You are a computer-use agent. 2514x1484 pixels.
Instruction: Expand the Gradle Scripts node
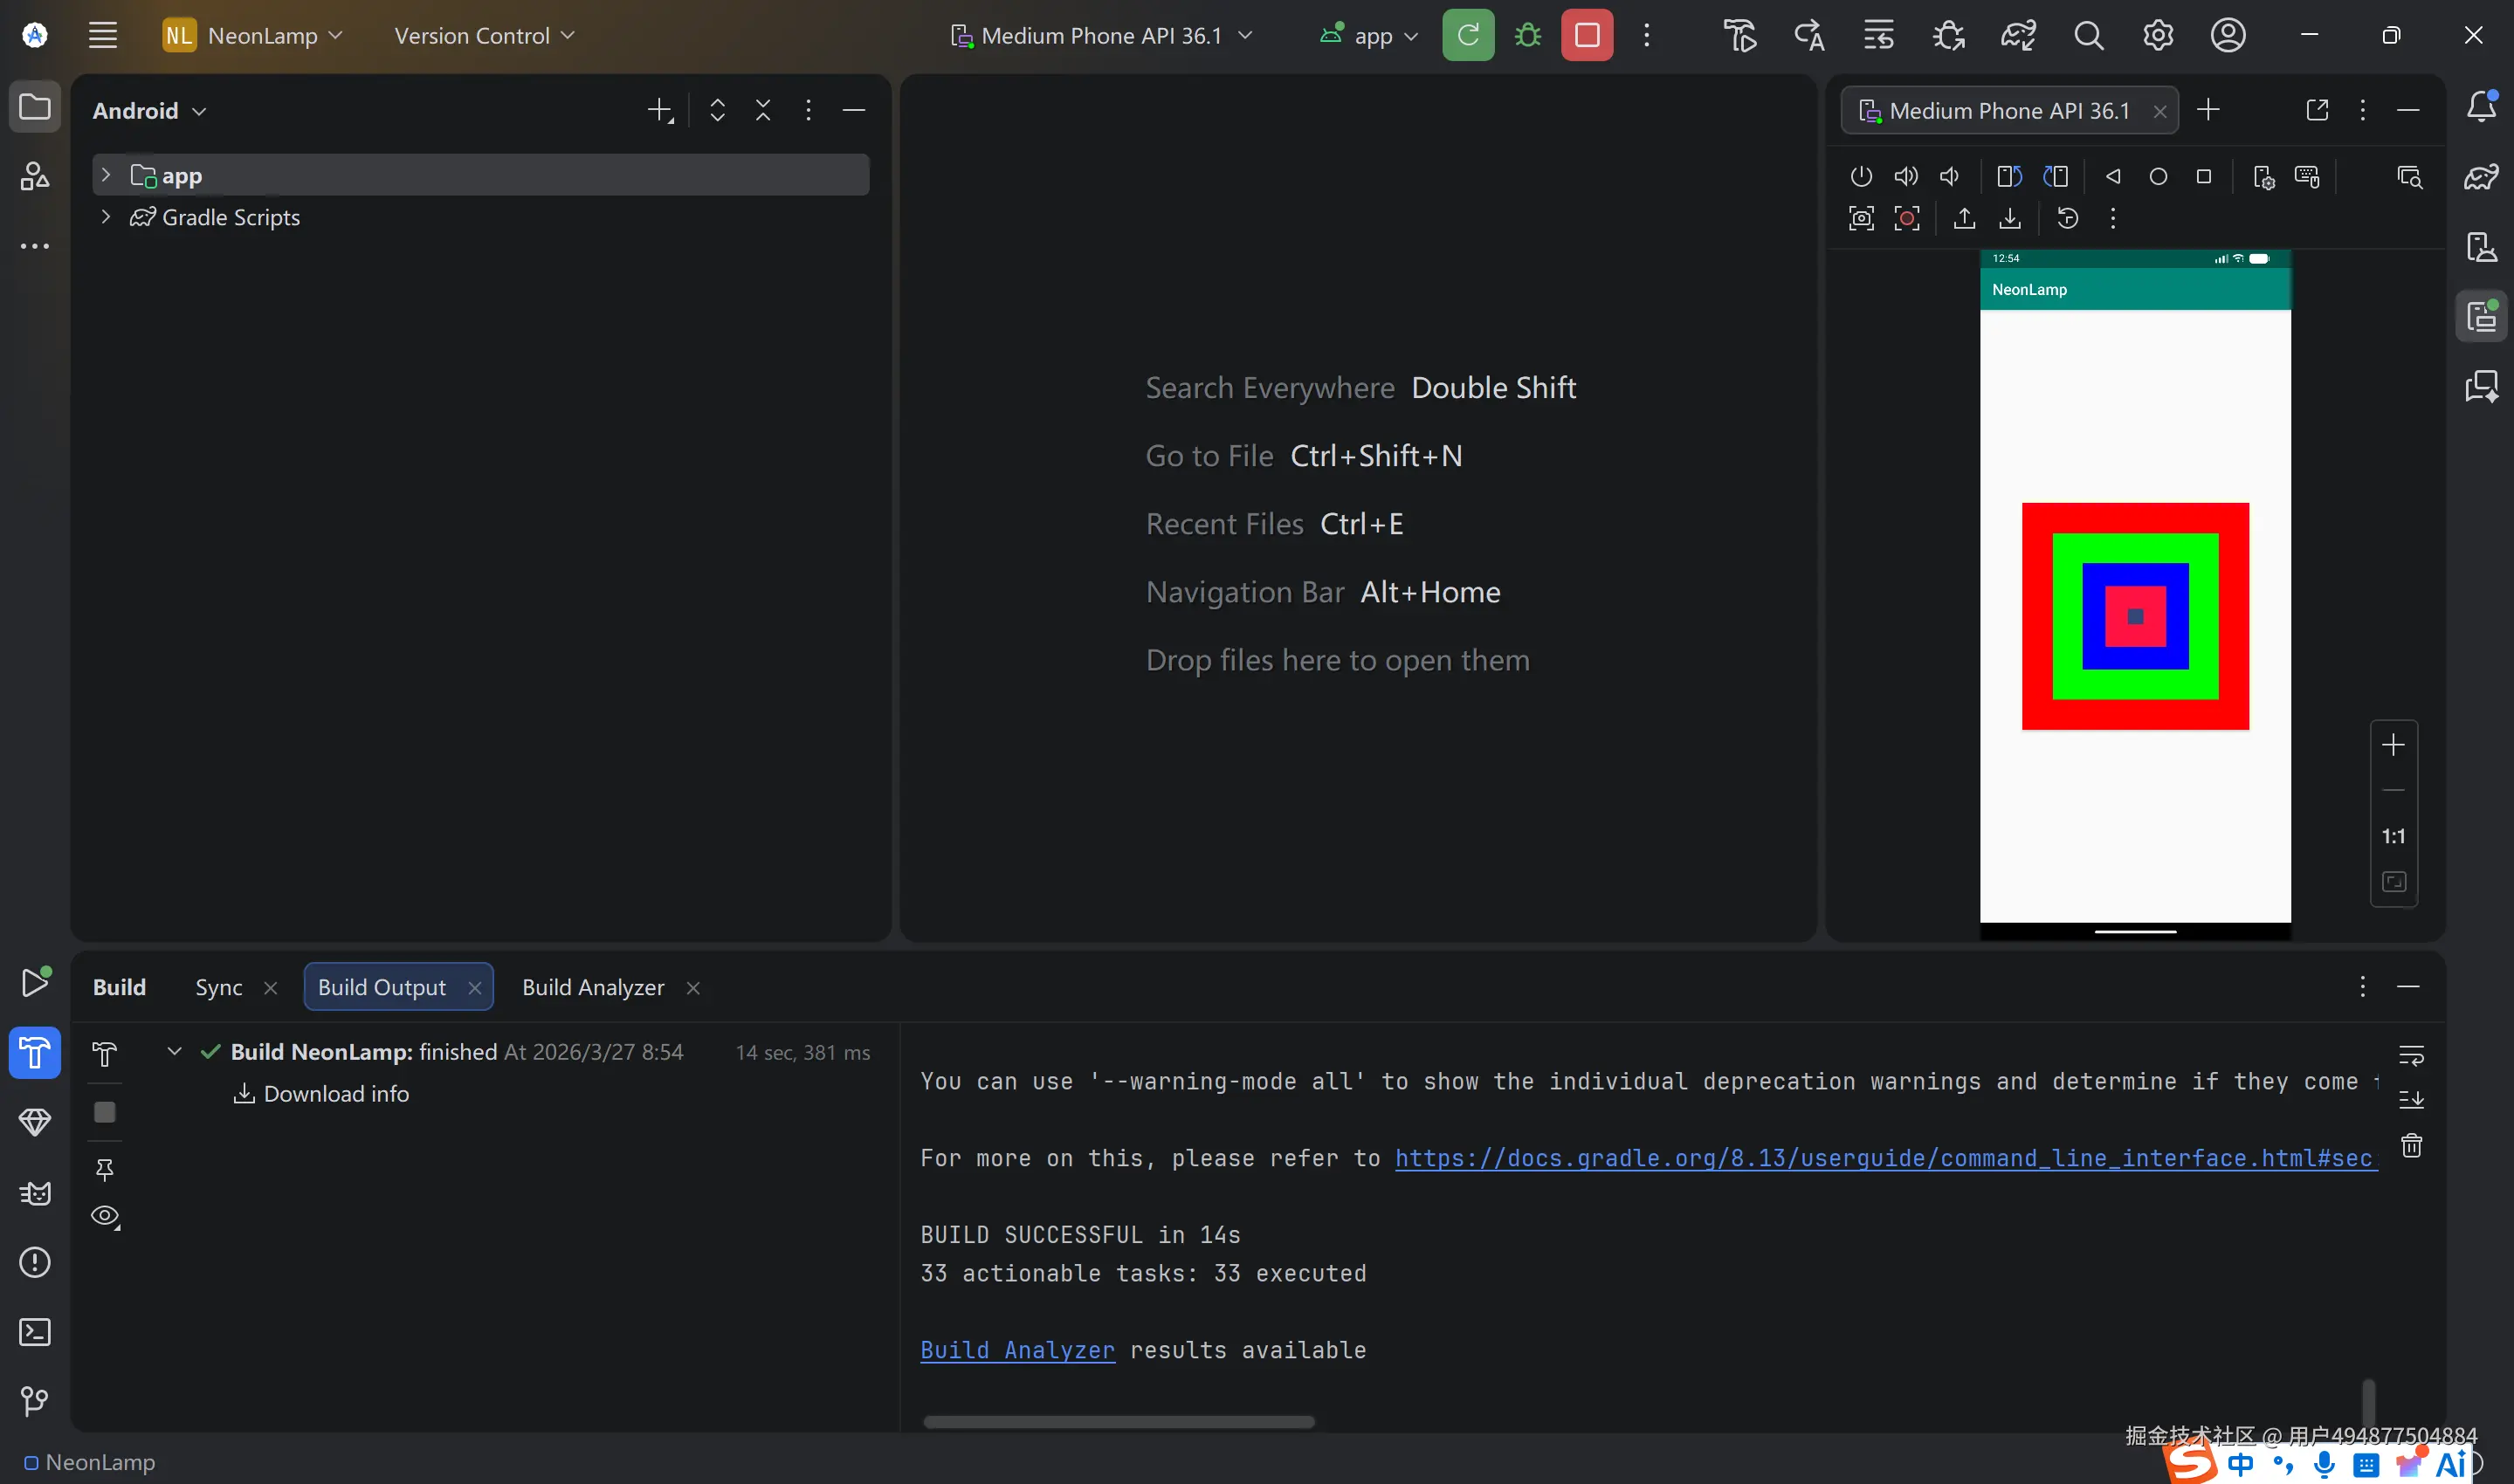pos(106,217)
